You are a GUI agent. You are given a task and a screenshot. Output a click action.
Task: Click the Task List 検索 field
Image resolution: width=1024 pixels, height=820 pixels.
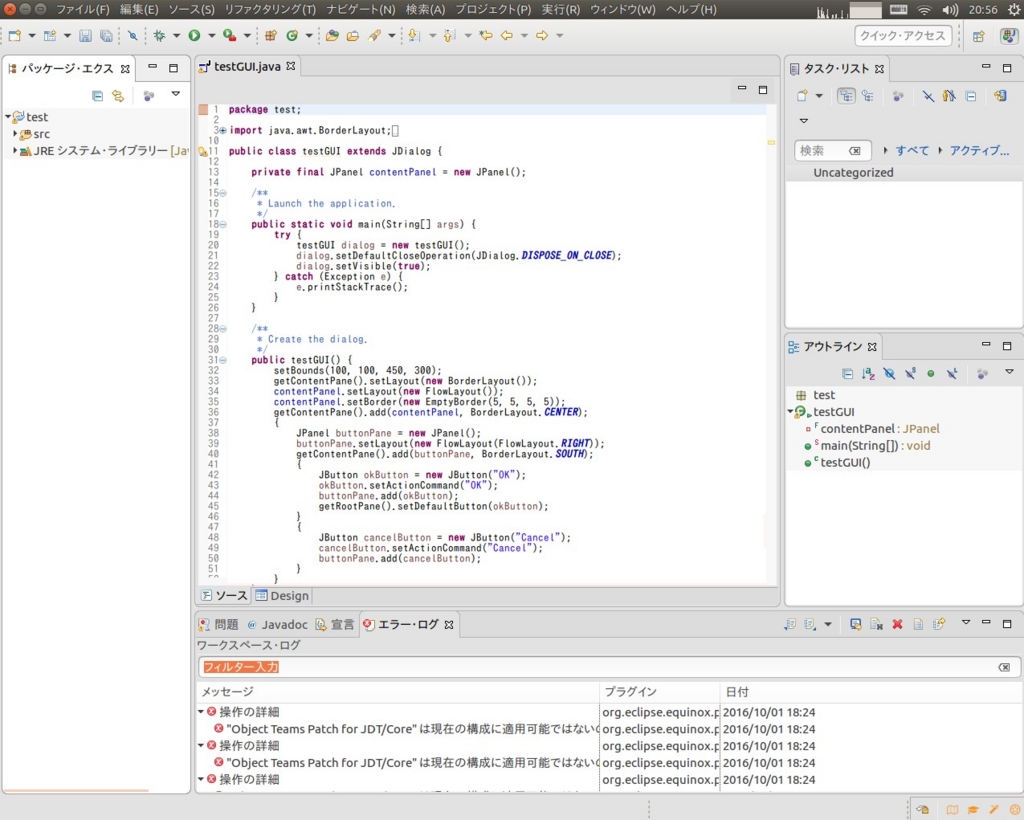point(833,151)
